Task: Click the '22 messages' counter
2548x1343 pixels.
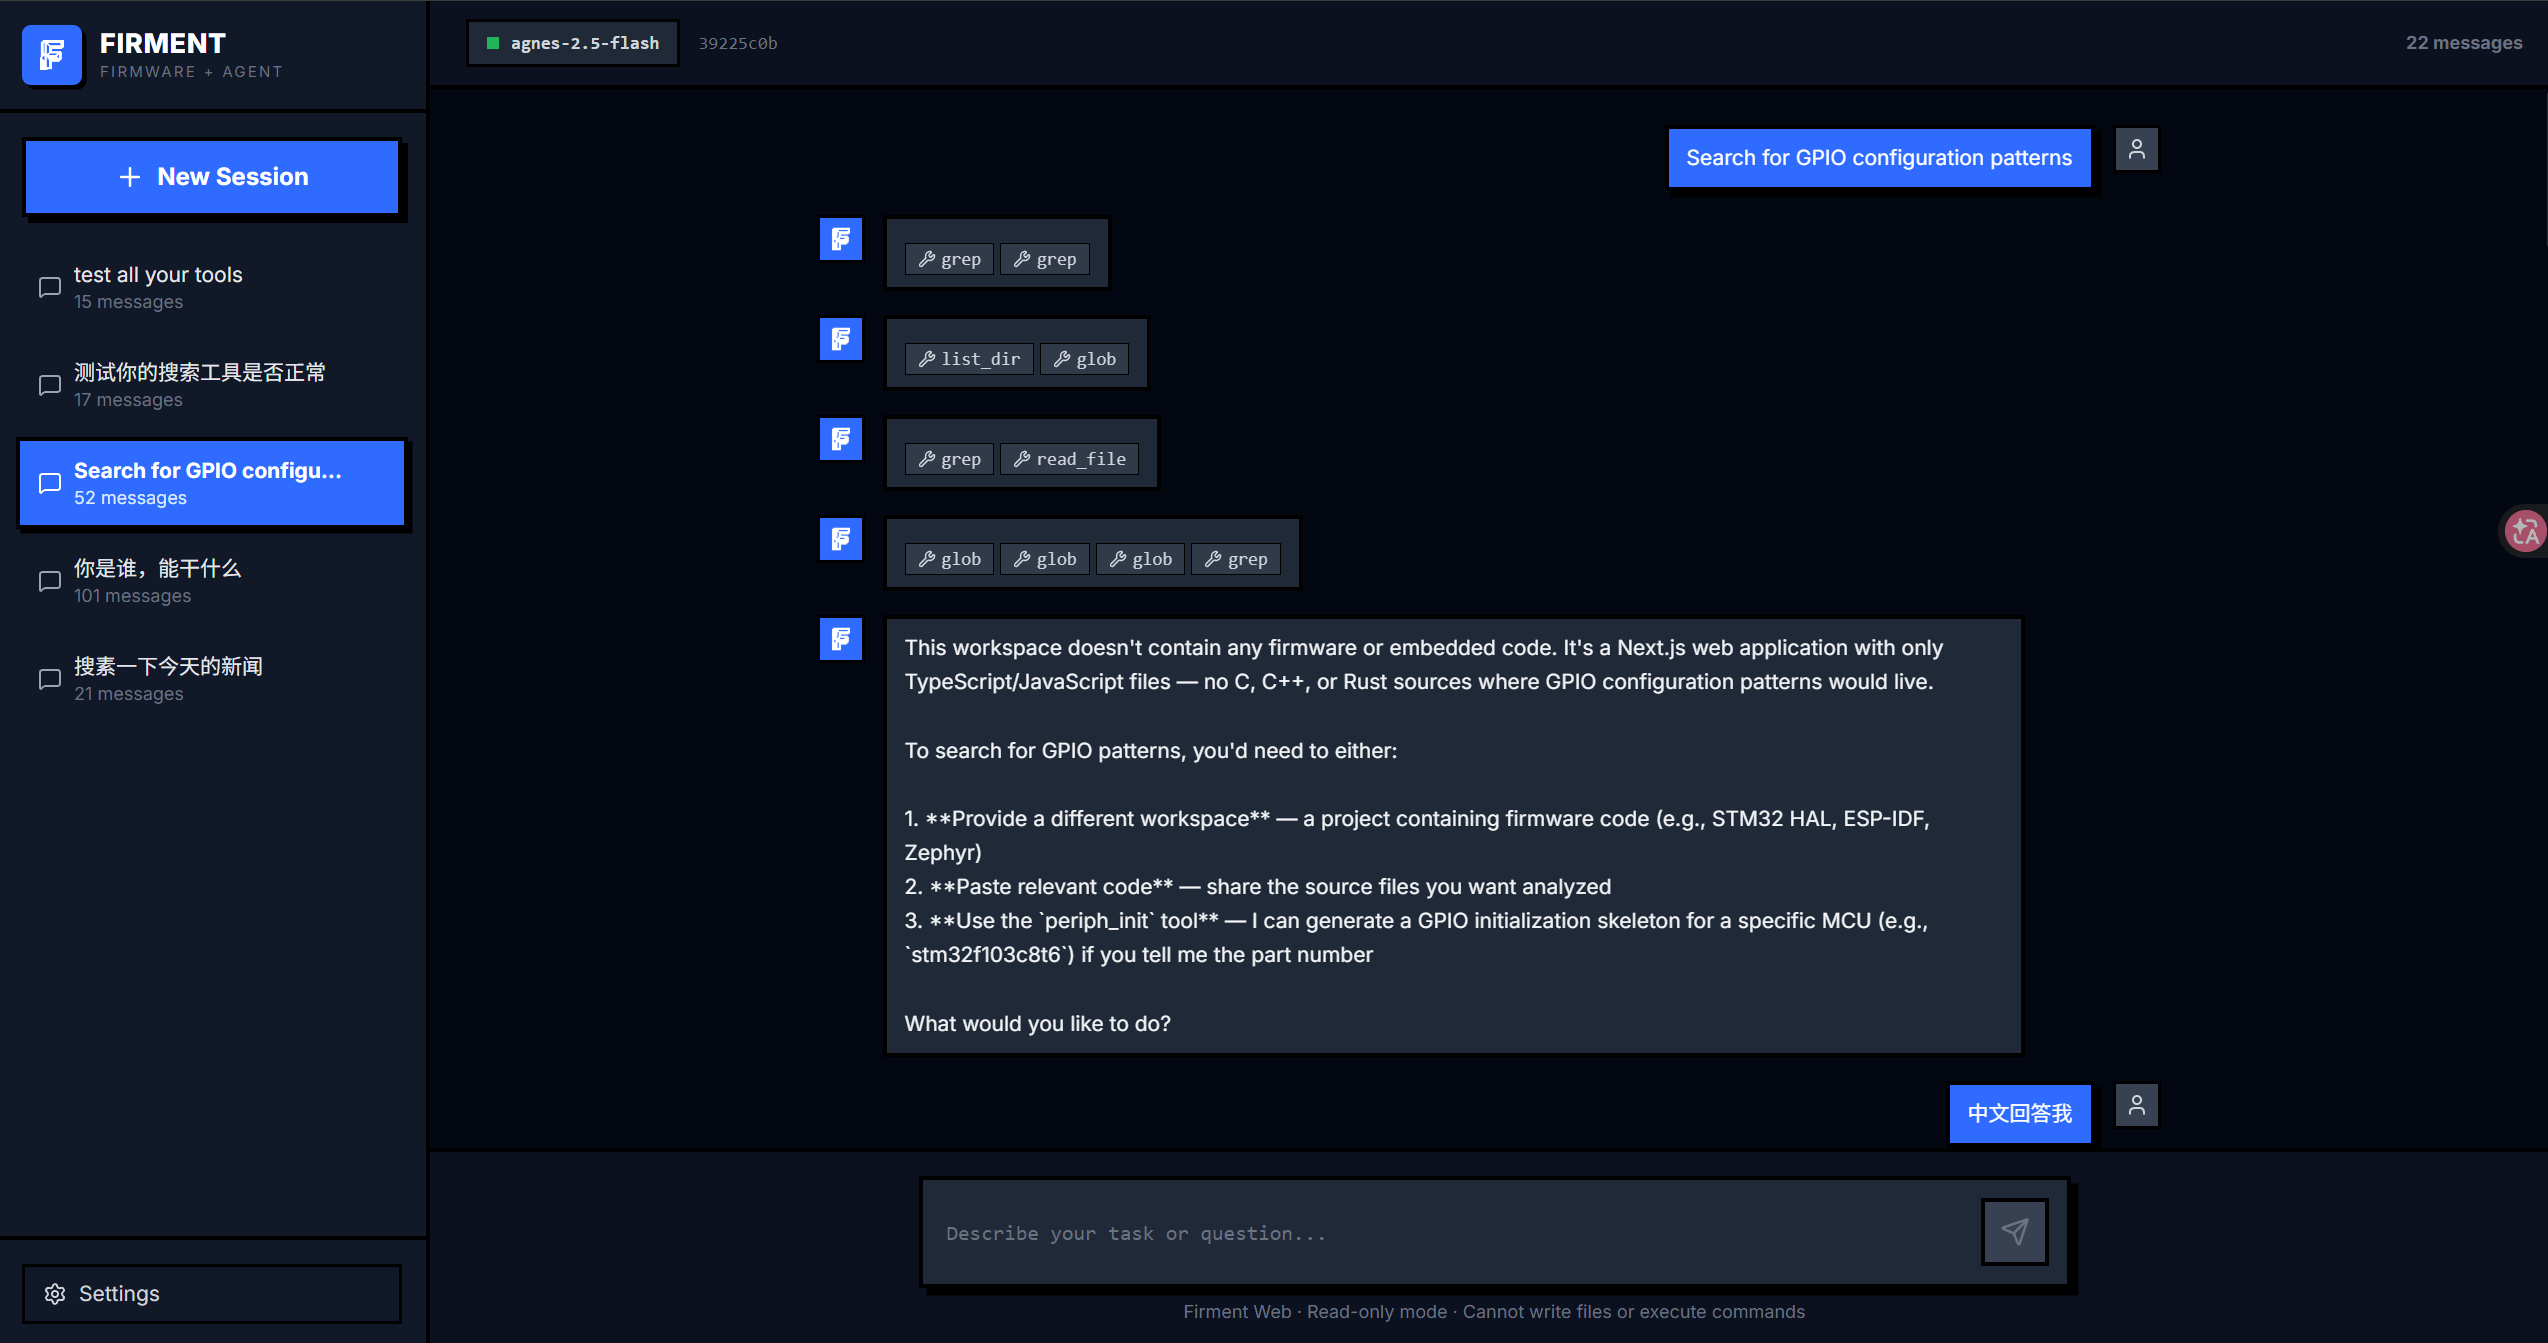Action: [x=2464, y=43]
